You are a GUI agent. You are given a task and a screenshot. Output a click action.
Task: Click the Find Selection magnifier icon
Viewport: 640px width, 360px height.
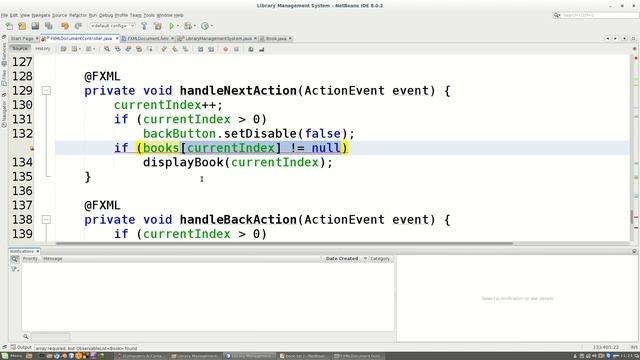pos(107,49)
